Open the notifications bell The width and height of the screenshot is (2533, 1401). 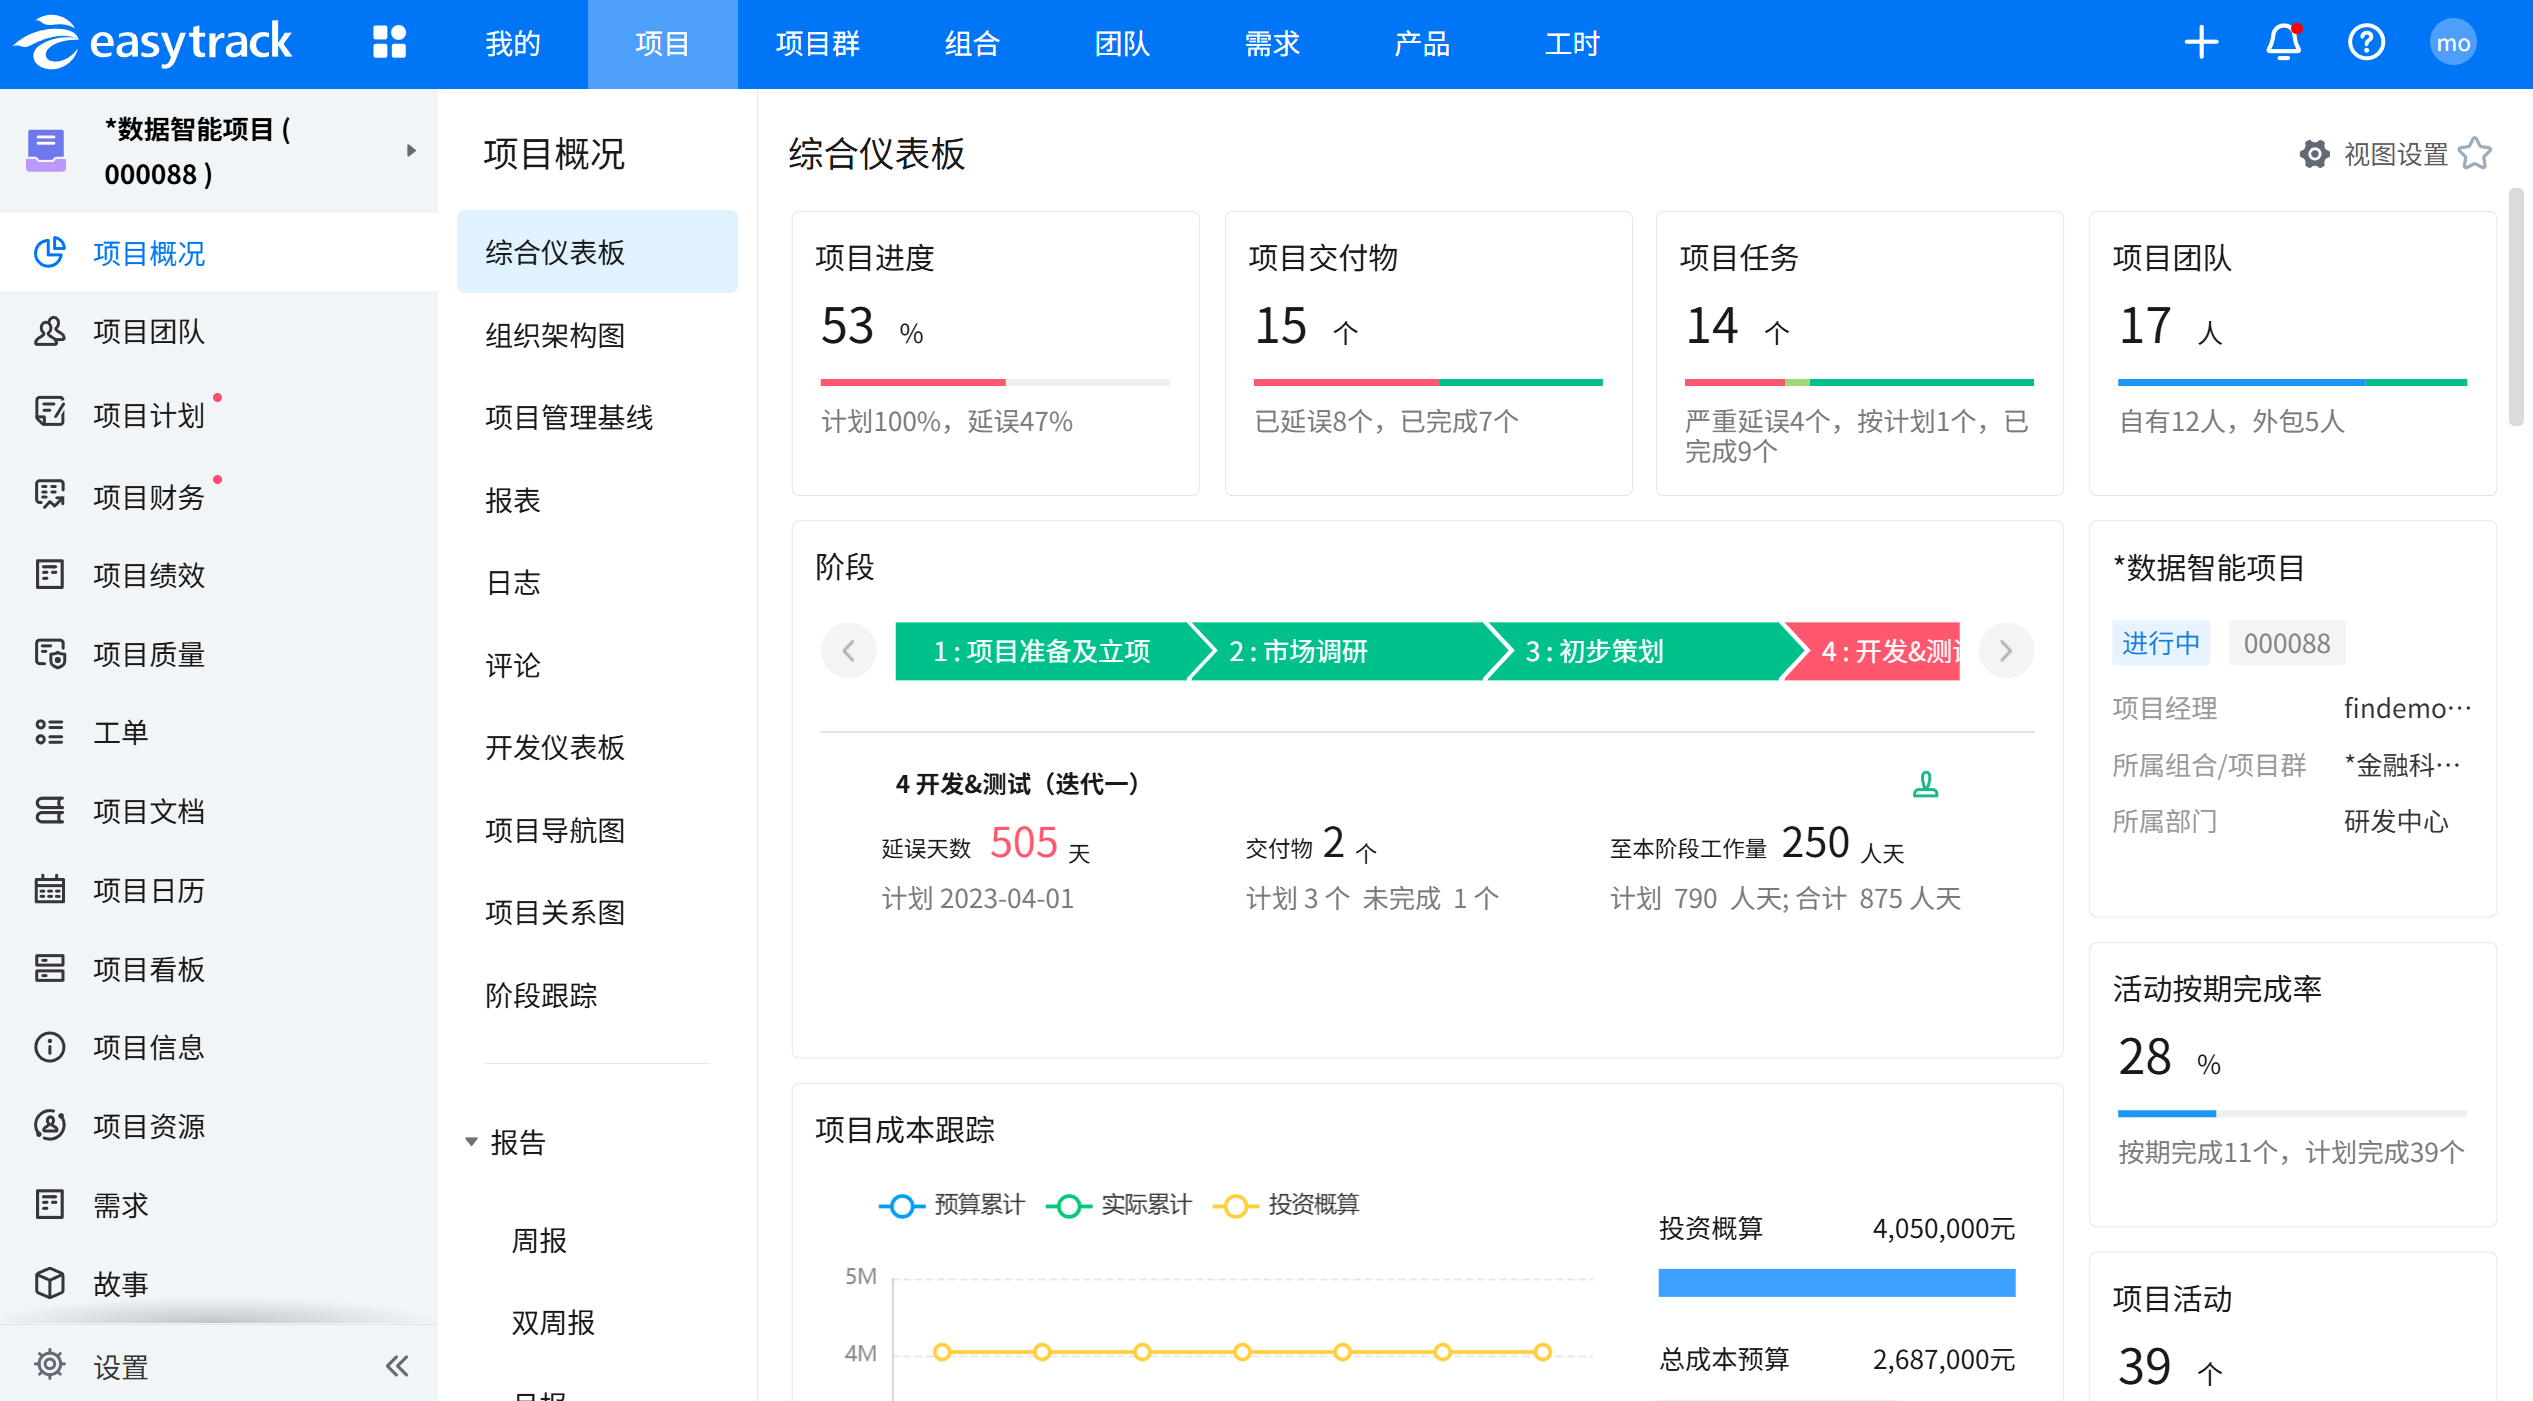[x=2284, y=43]
